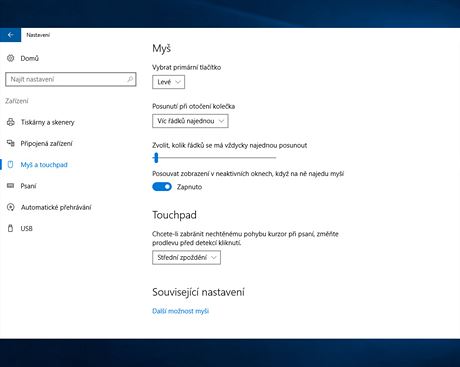Open Připojená zařízení section
This screenshot has width=460, height=367.
click(46, 144)
